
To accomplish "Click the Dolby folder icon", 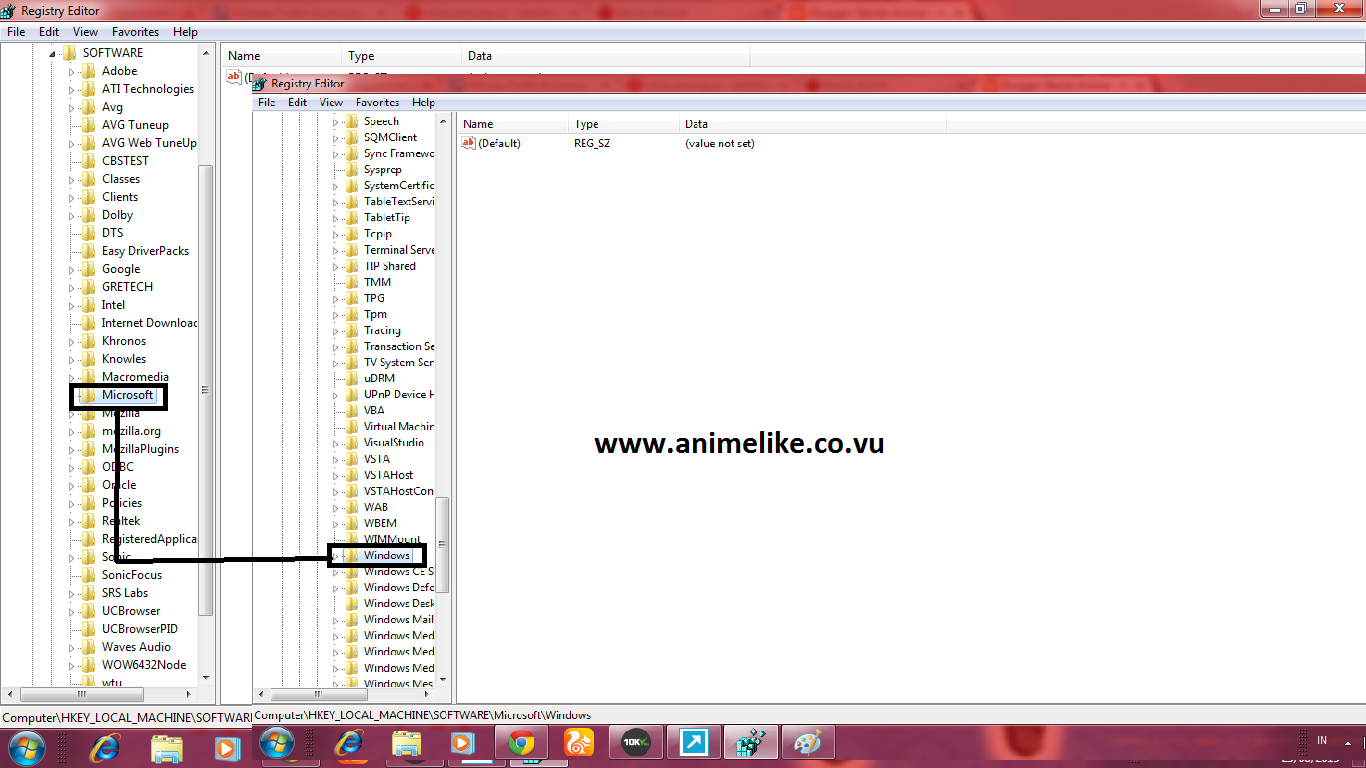I will [x=88, y=215].
